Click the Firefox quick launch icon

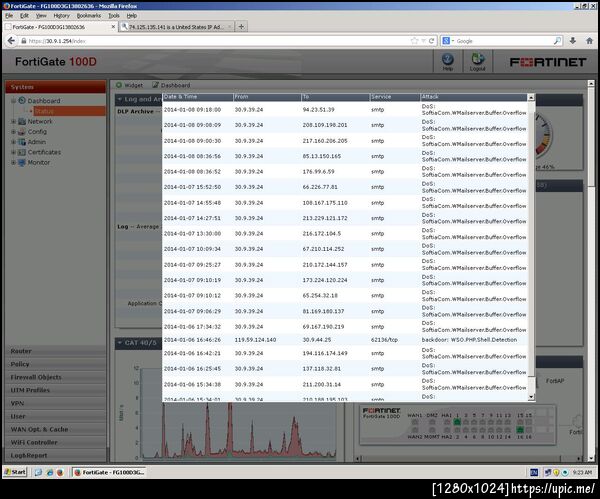60,472
